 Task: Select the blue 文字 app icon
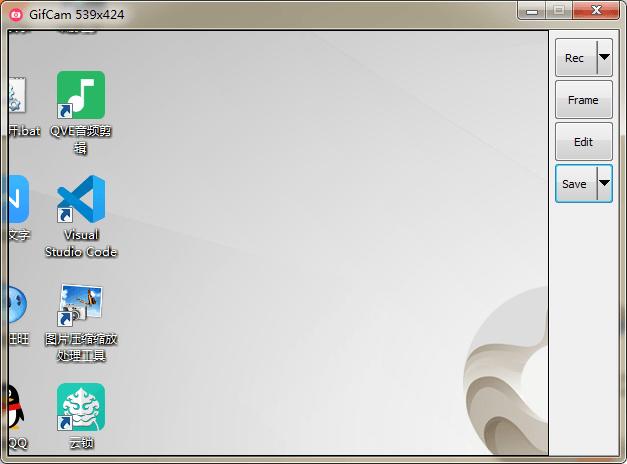coord(18,199)
